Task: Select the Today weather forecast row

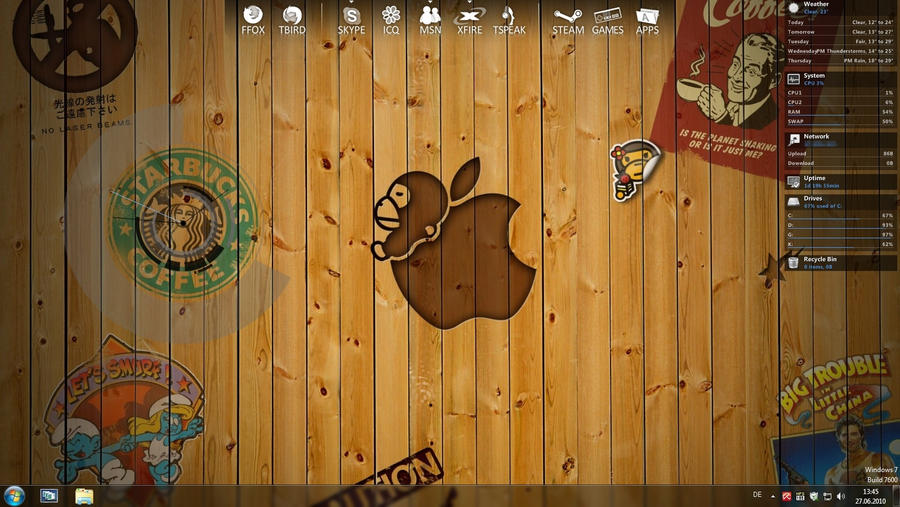Action: click(x=840, y=22)
